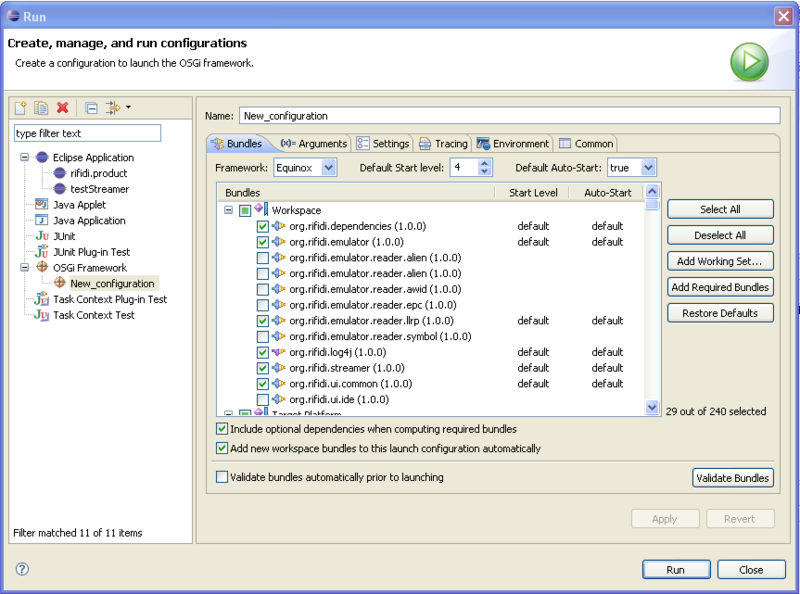Viewport: 800px width, 594px height.
Task: Click the Workspace folder icon in bundles
Action: (x=261, y=209)
